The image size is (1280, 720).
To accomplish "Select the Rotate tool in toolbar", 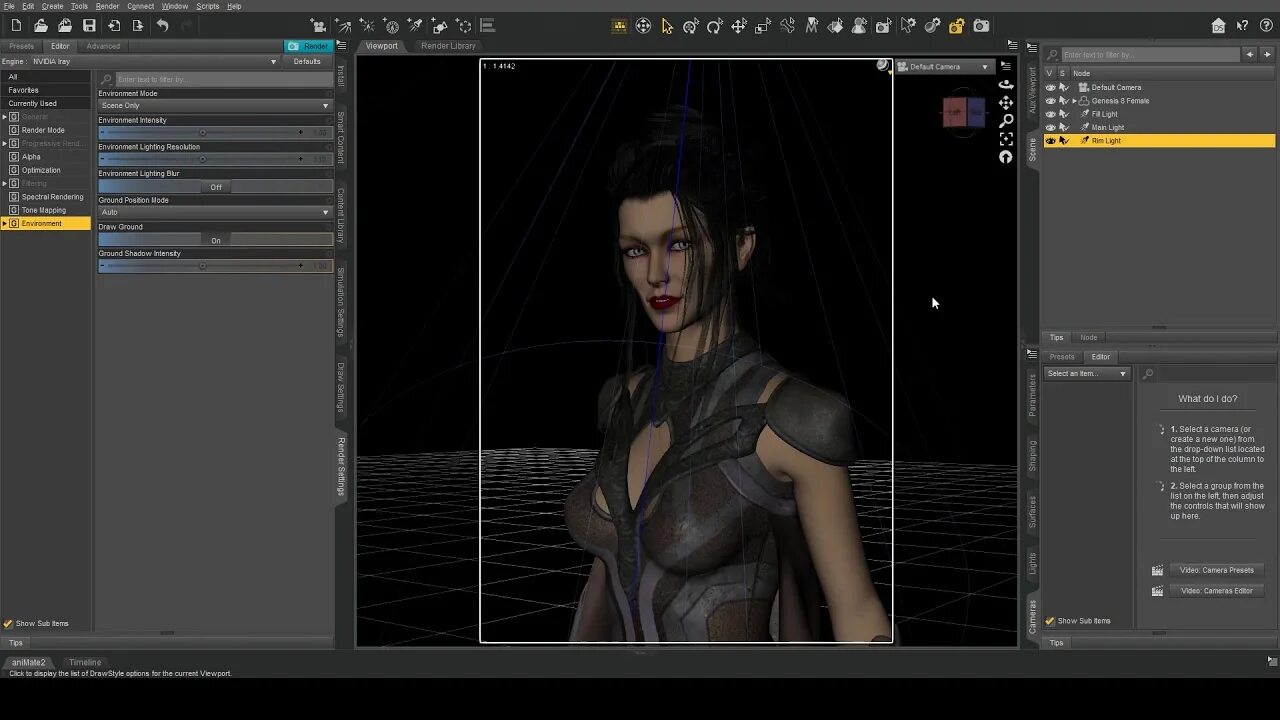I will [x=715, y=26].
